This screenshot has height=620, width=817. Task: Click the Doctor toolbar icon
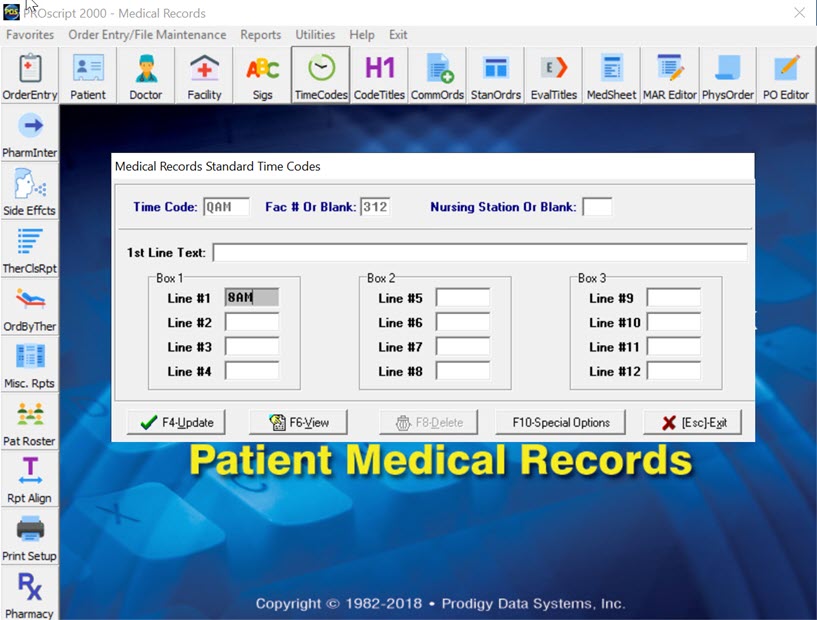(x=145, y=75)
